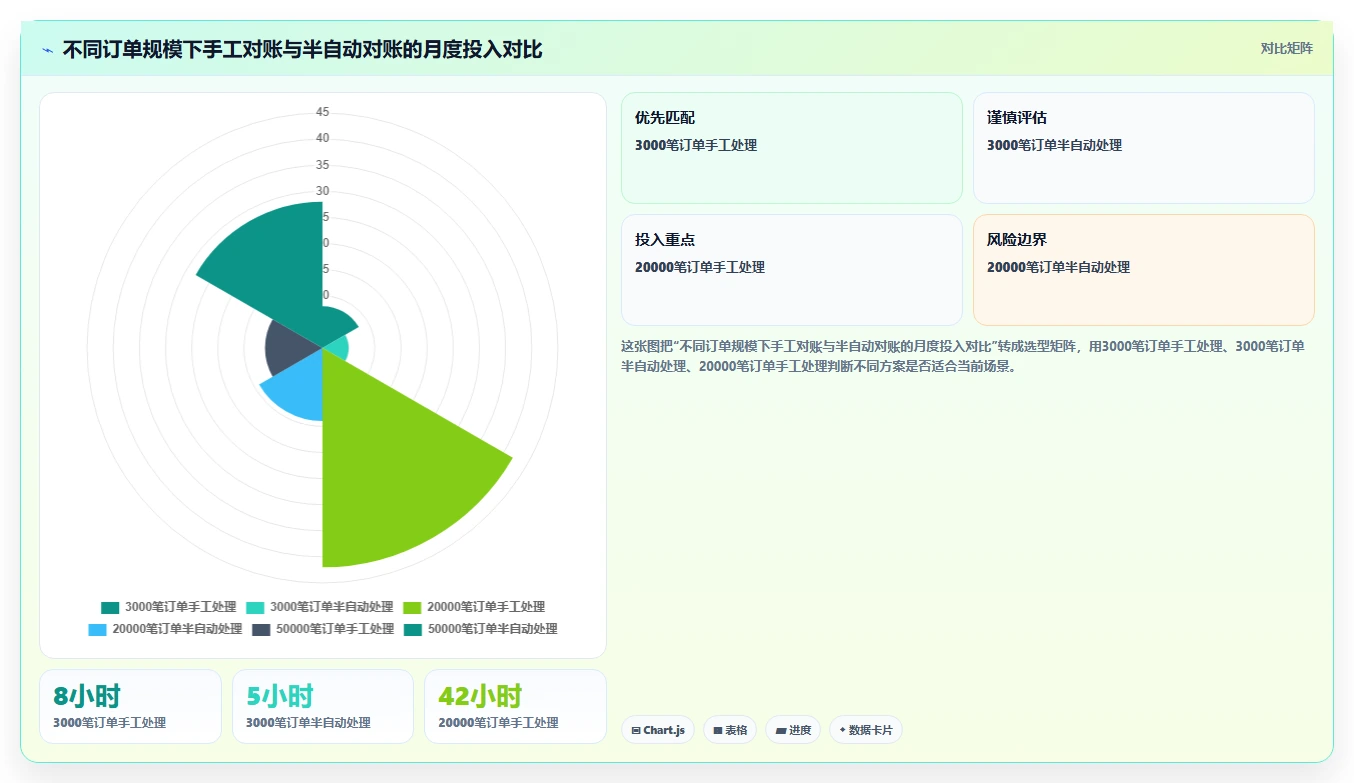Click the axis tick label 40
1354x783 pixels.
click(322, 138)
